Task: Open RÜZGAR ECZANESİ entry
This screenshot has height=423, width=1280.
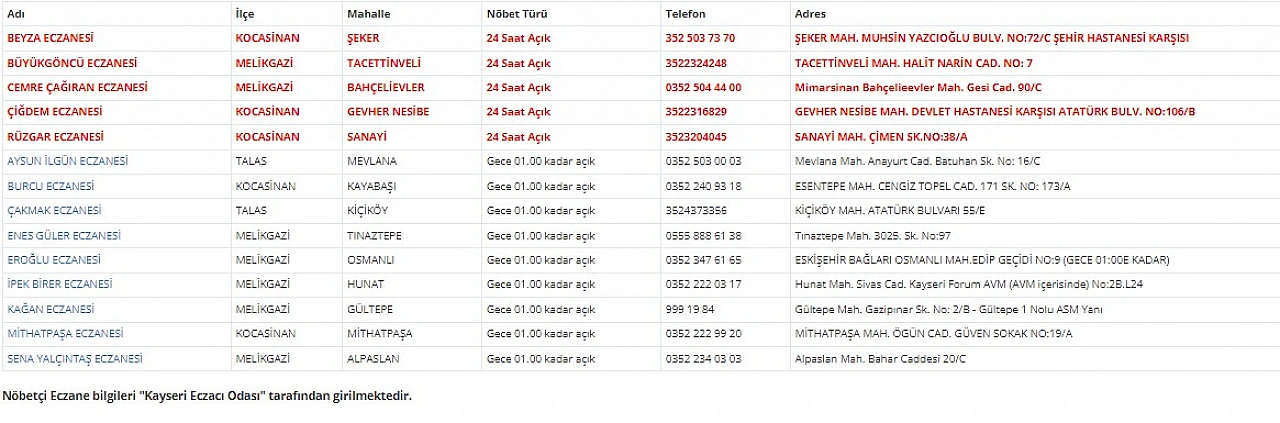Action: [56, 137]
